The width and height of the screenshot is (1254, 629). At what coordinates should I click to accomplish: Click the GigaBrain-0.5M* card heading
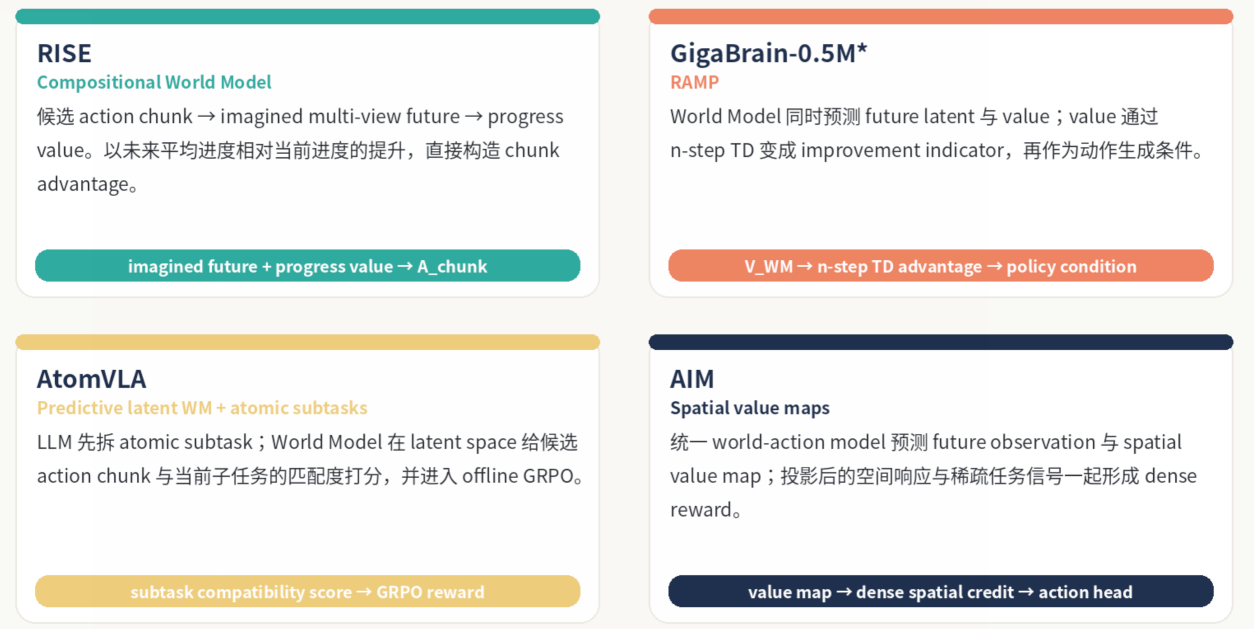coord(768,53)
